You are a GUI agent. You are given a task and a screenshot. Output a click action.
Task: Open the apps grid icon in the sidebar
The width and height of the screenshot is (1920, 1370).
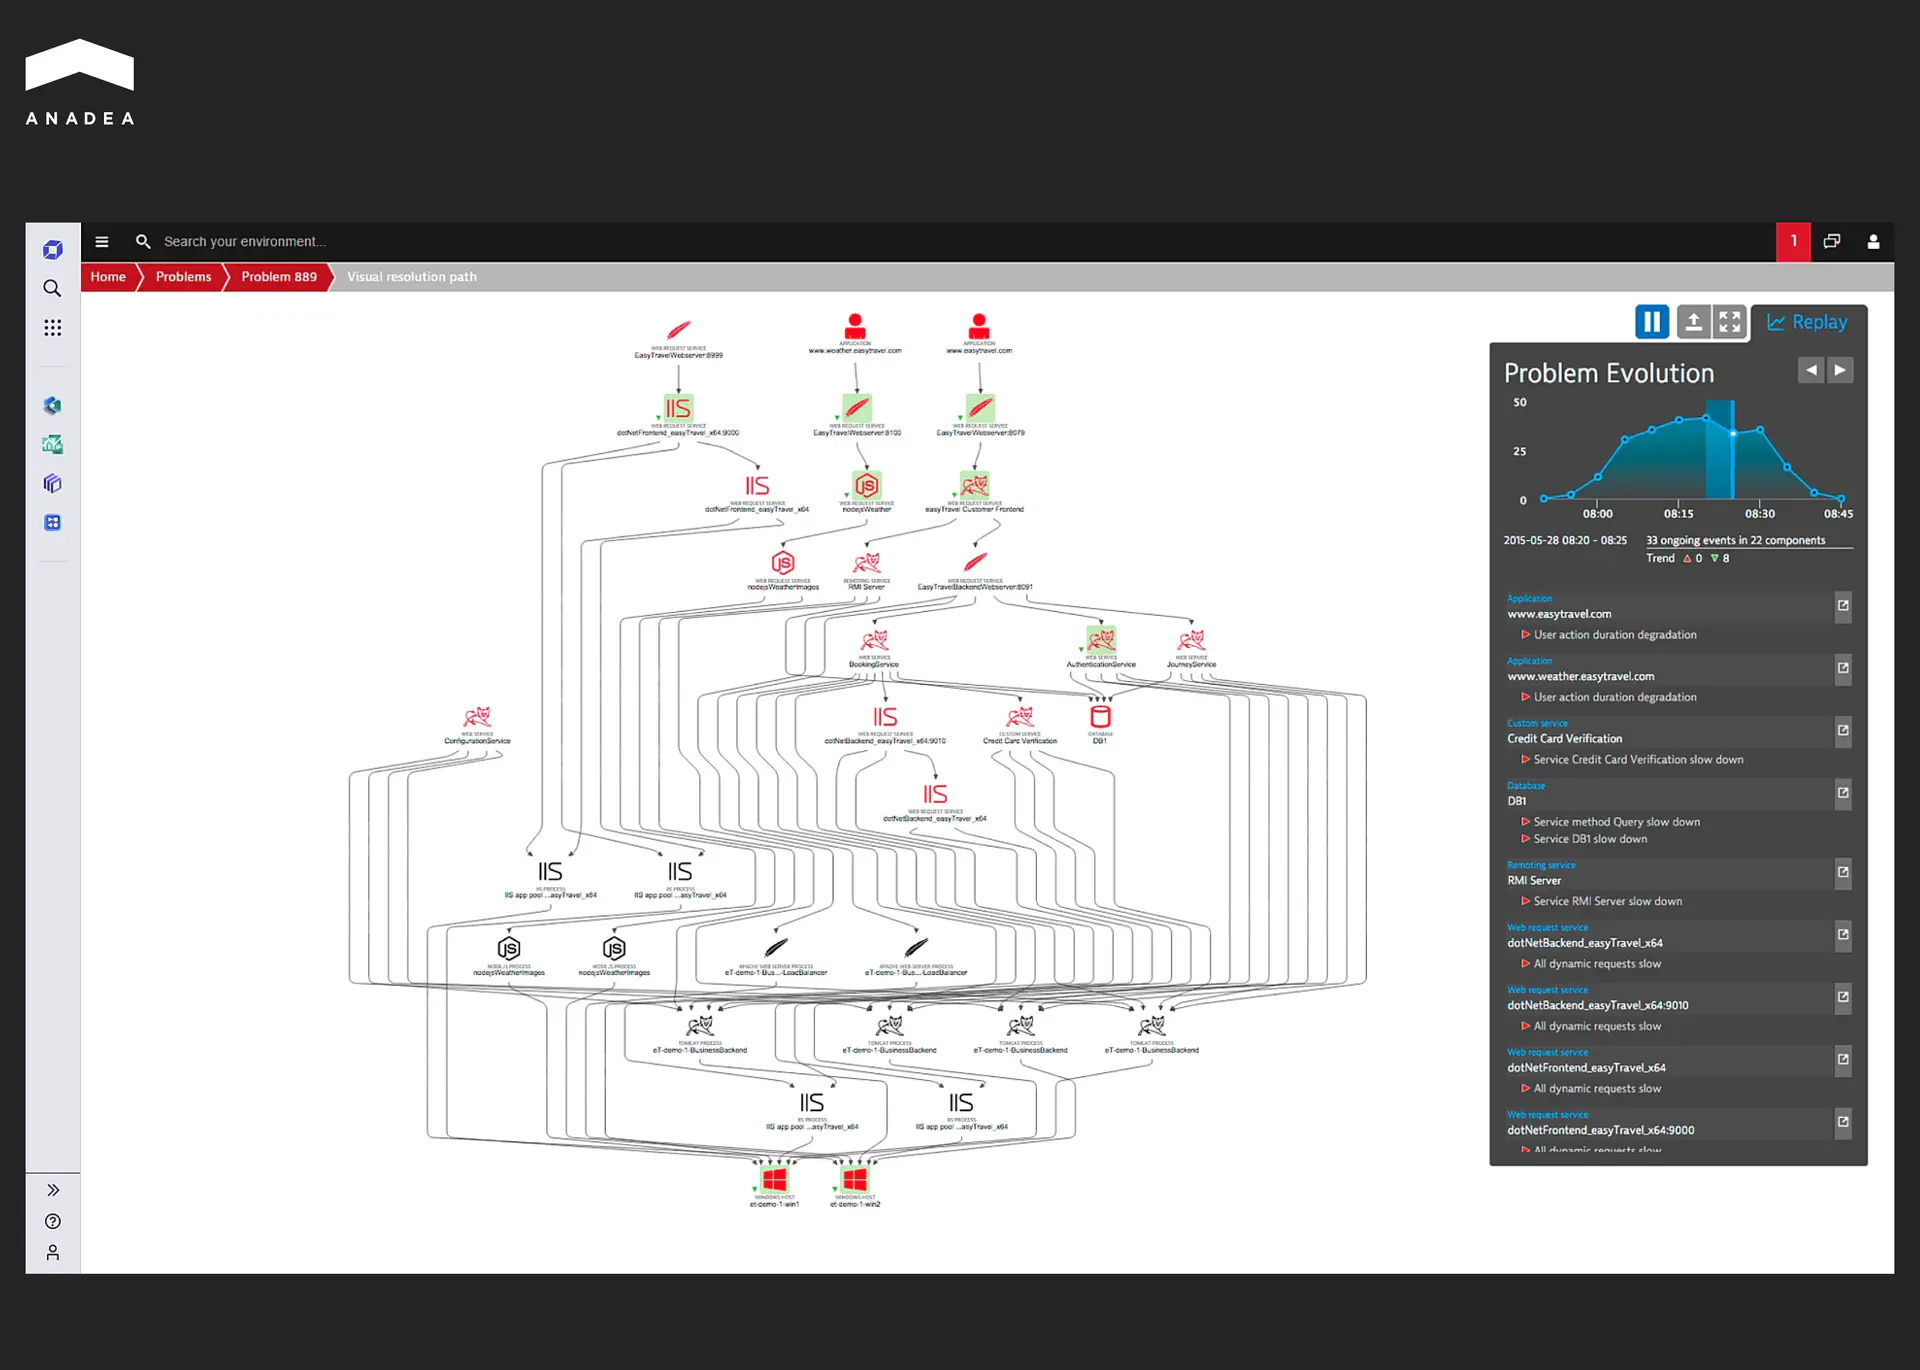[x=52, y=327]
